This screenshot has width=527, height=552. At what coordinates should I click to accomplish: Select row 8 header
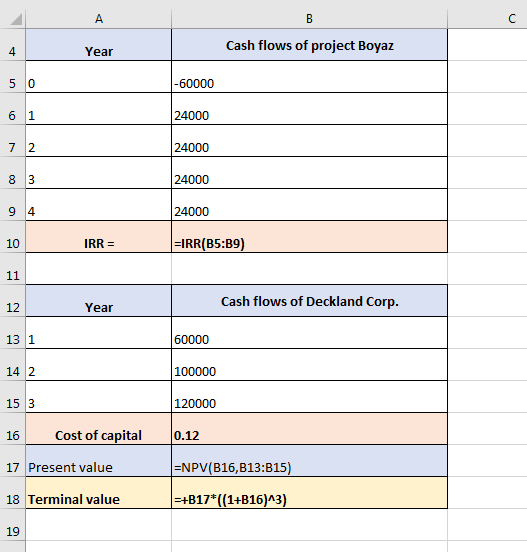pos(13,173)
